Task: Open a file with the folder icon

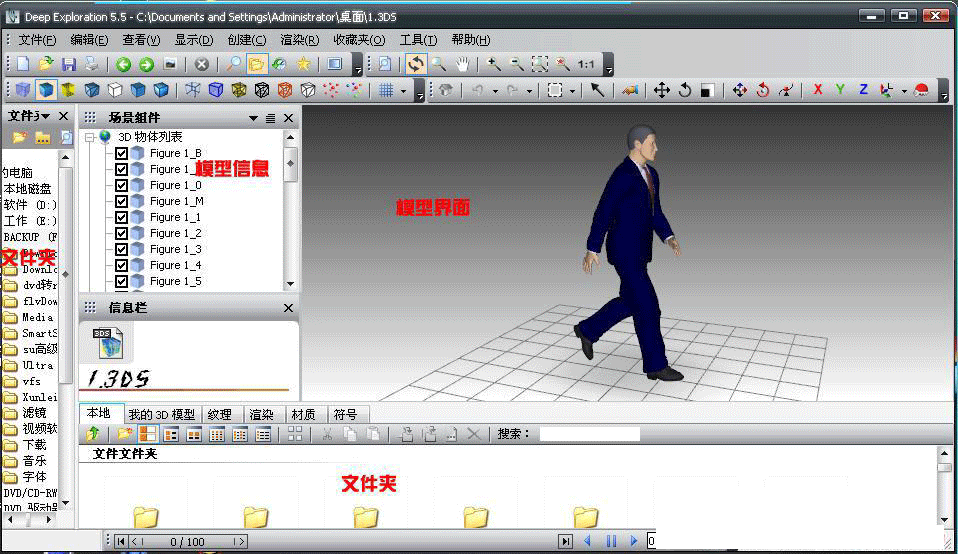Action: 46,64
